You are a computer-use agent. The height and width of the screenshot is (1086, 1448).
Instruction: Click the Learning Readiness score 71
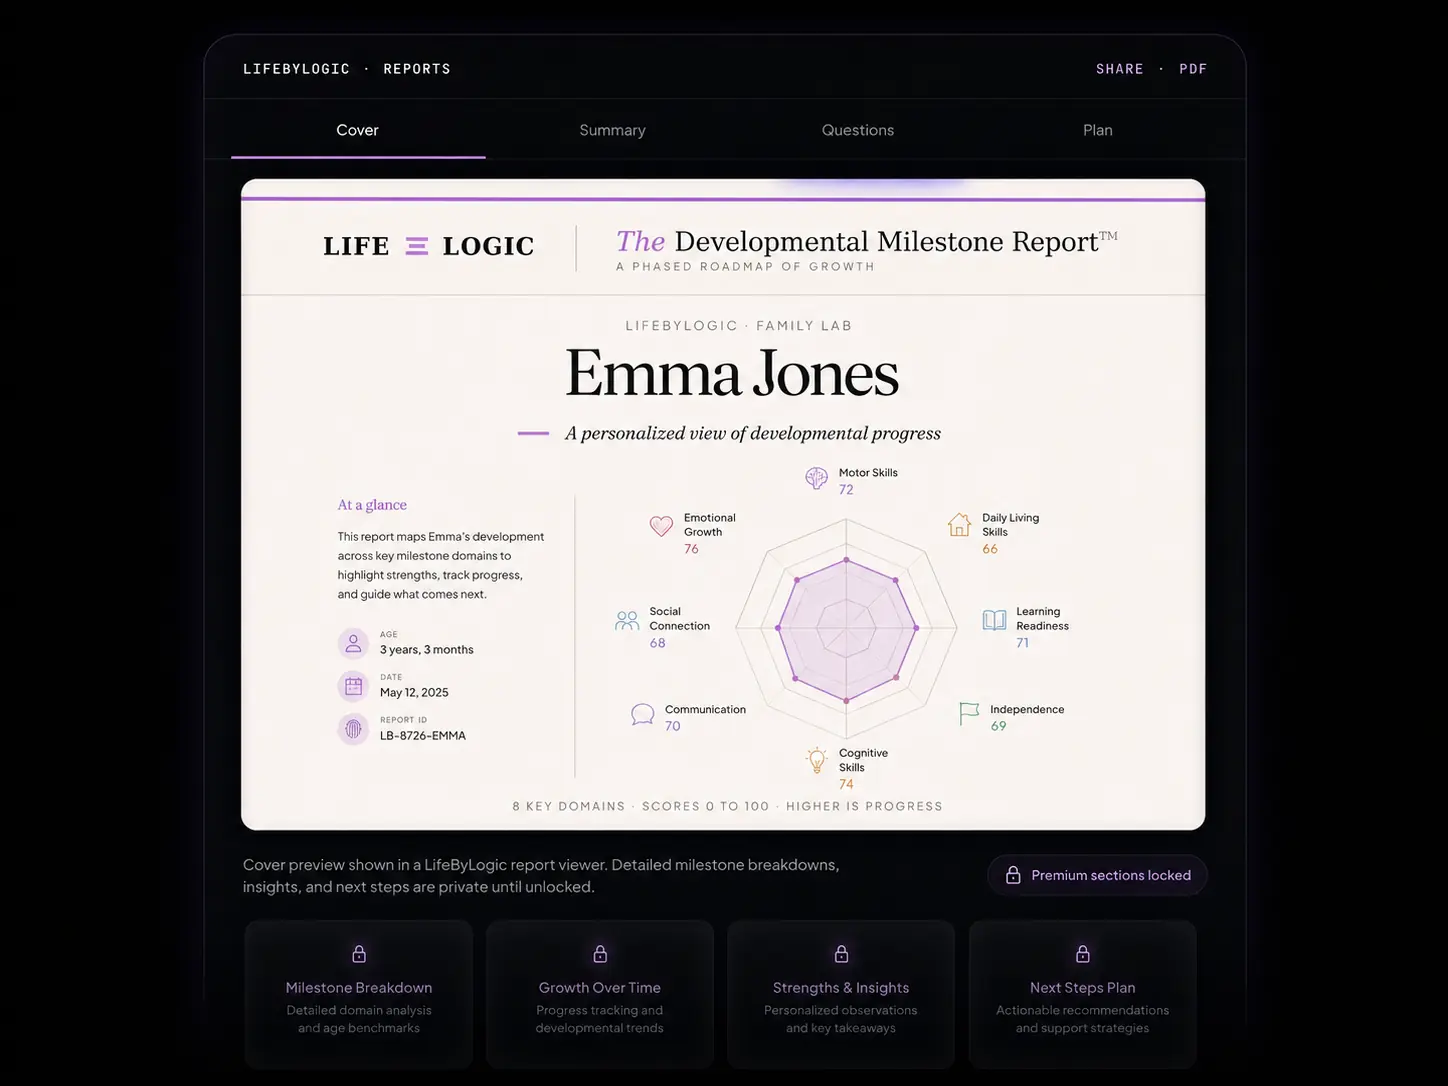1022,643
